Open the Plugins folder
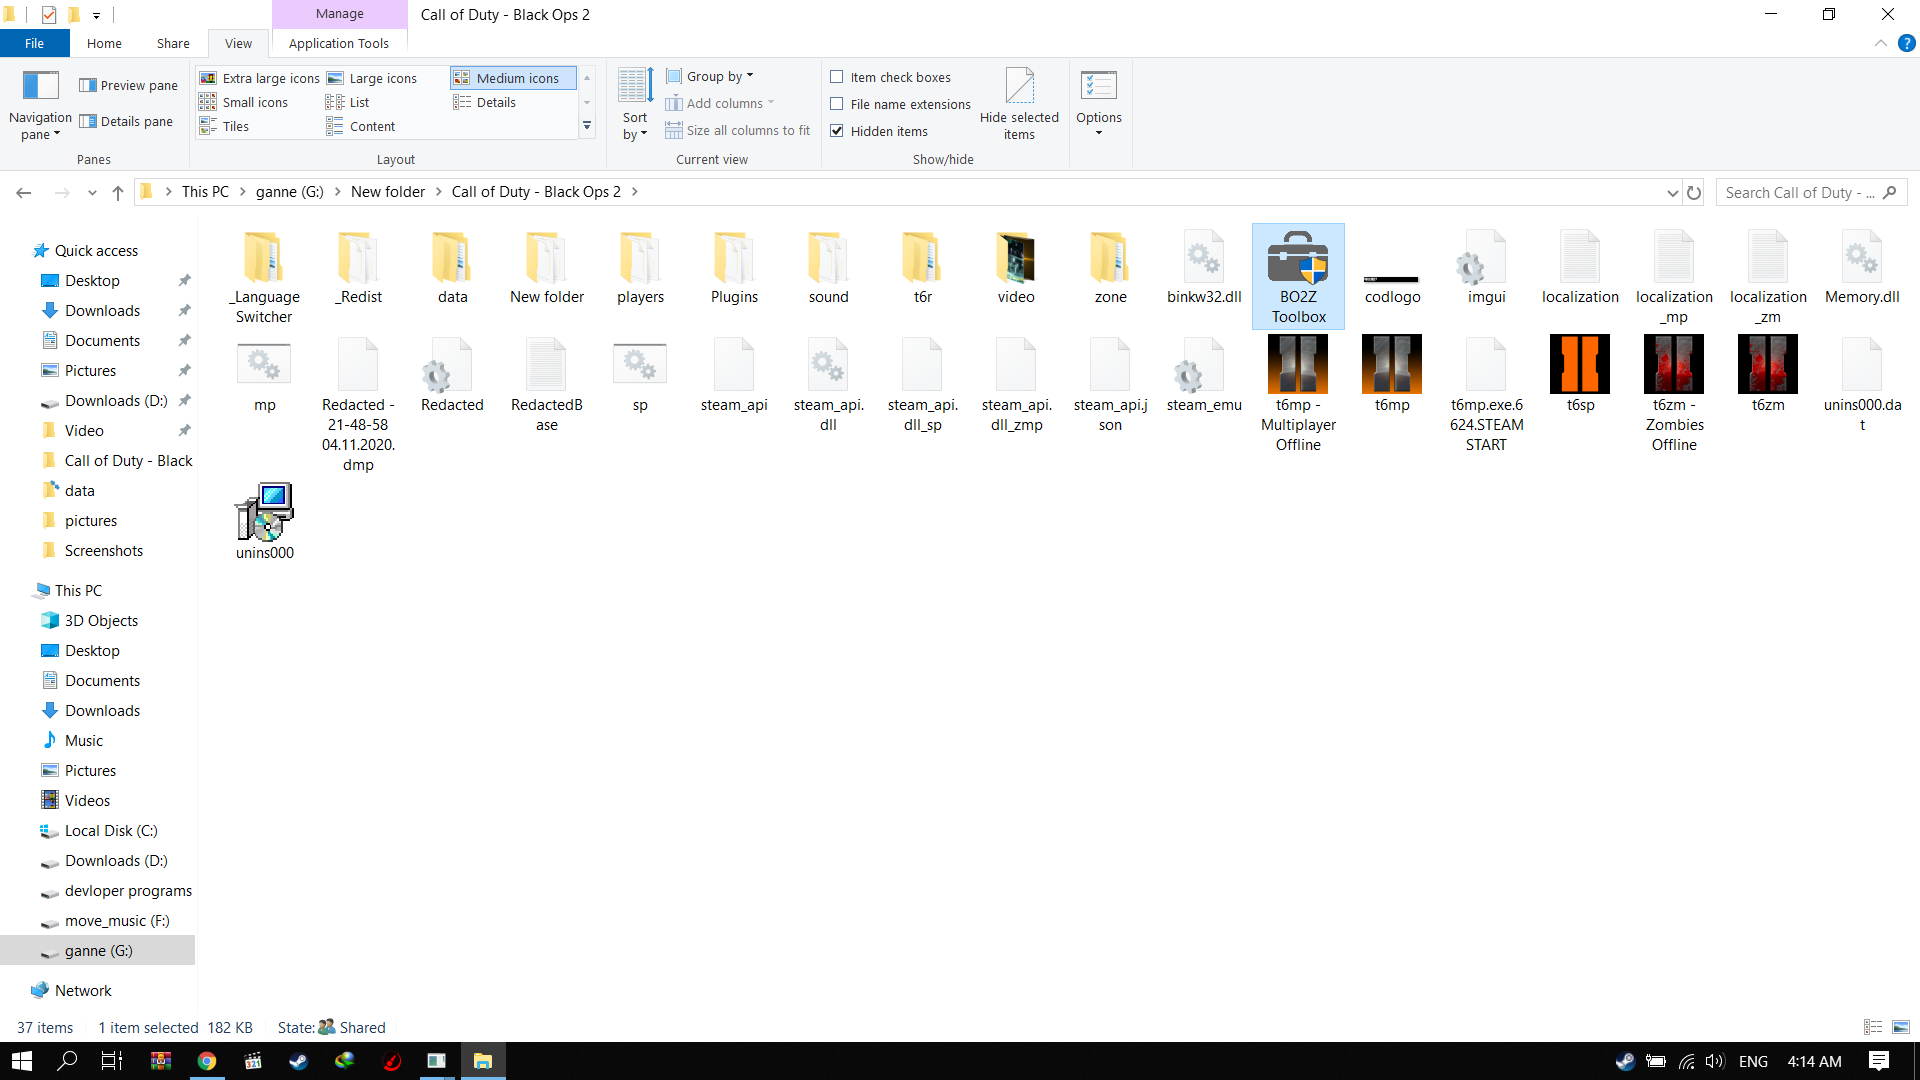This screenshot has height=1080, width=1920. (734, 267)
